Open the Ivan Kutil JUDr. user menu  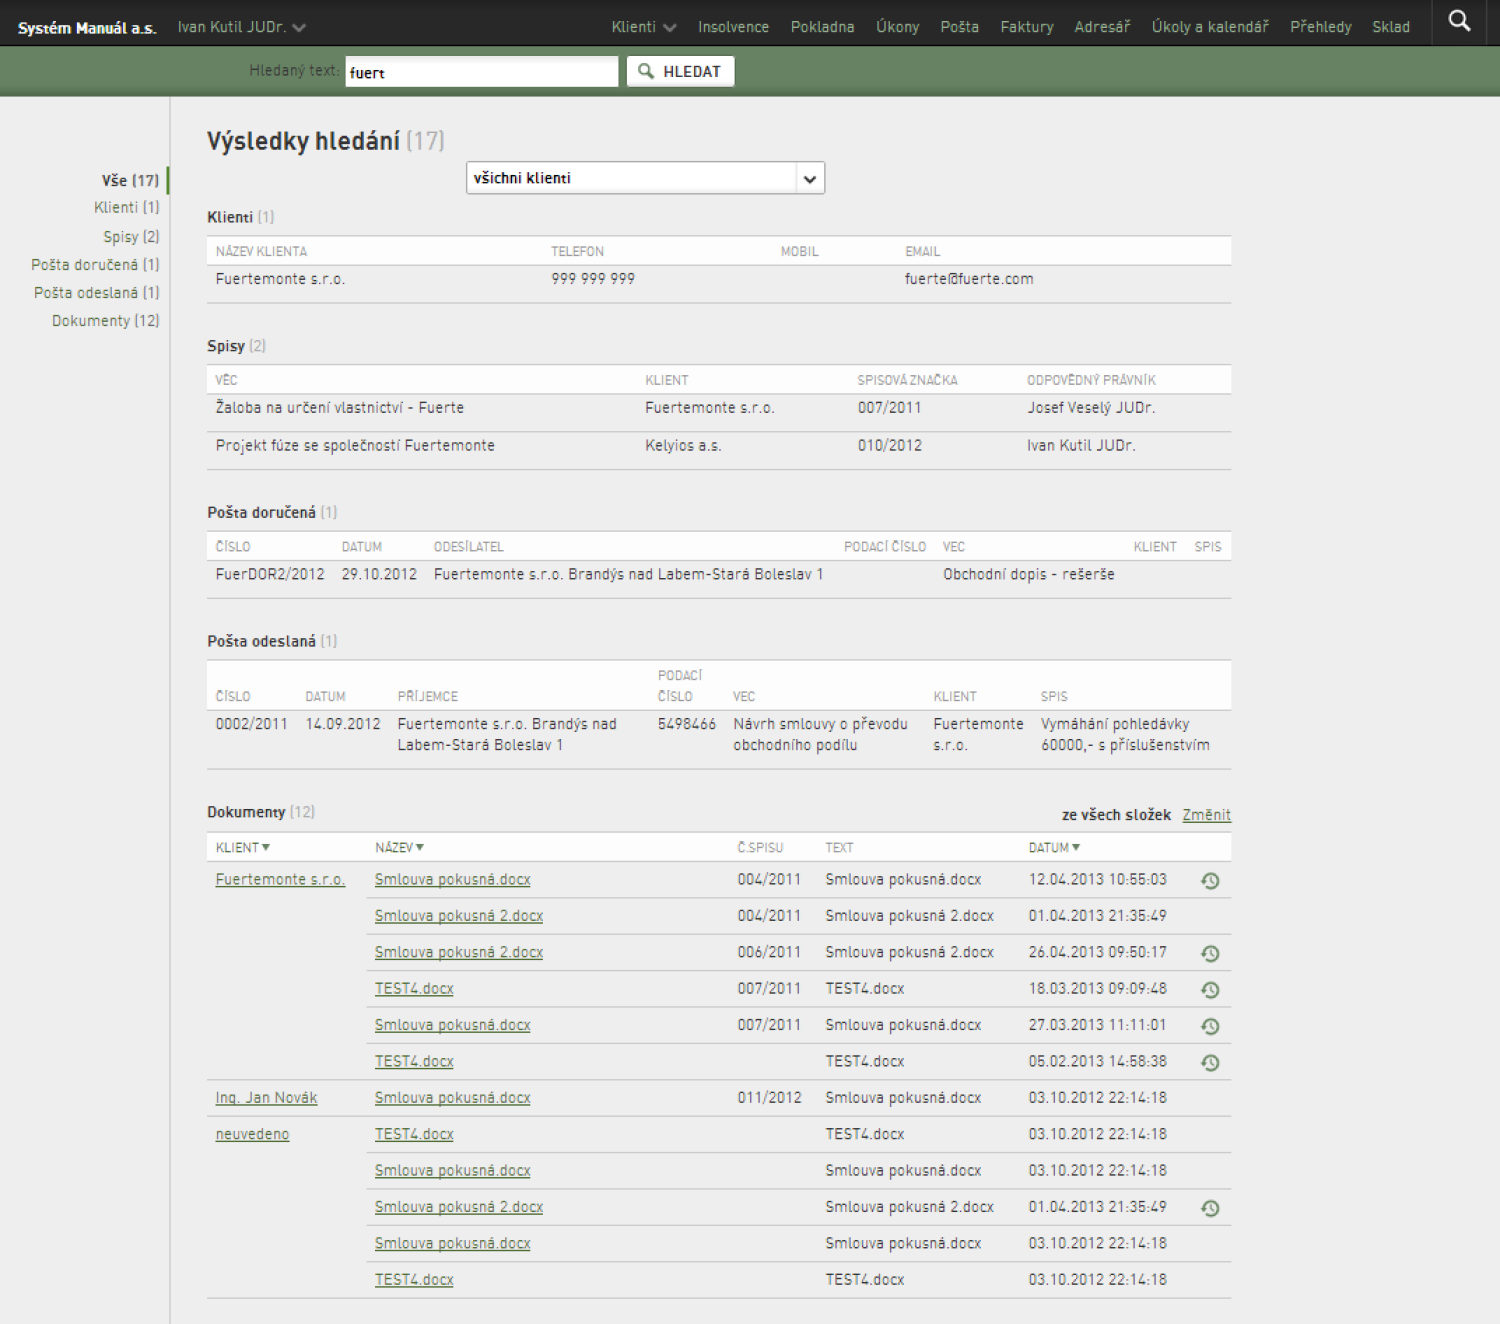(241, 27)
